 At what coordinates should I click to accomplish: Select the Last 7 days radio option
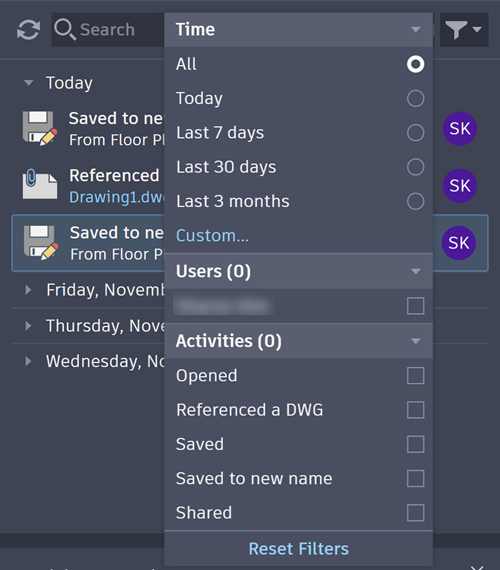[x=415, y=133]
